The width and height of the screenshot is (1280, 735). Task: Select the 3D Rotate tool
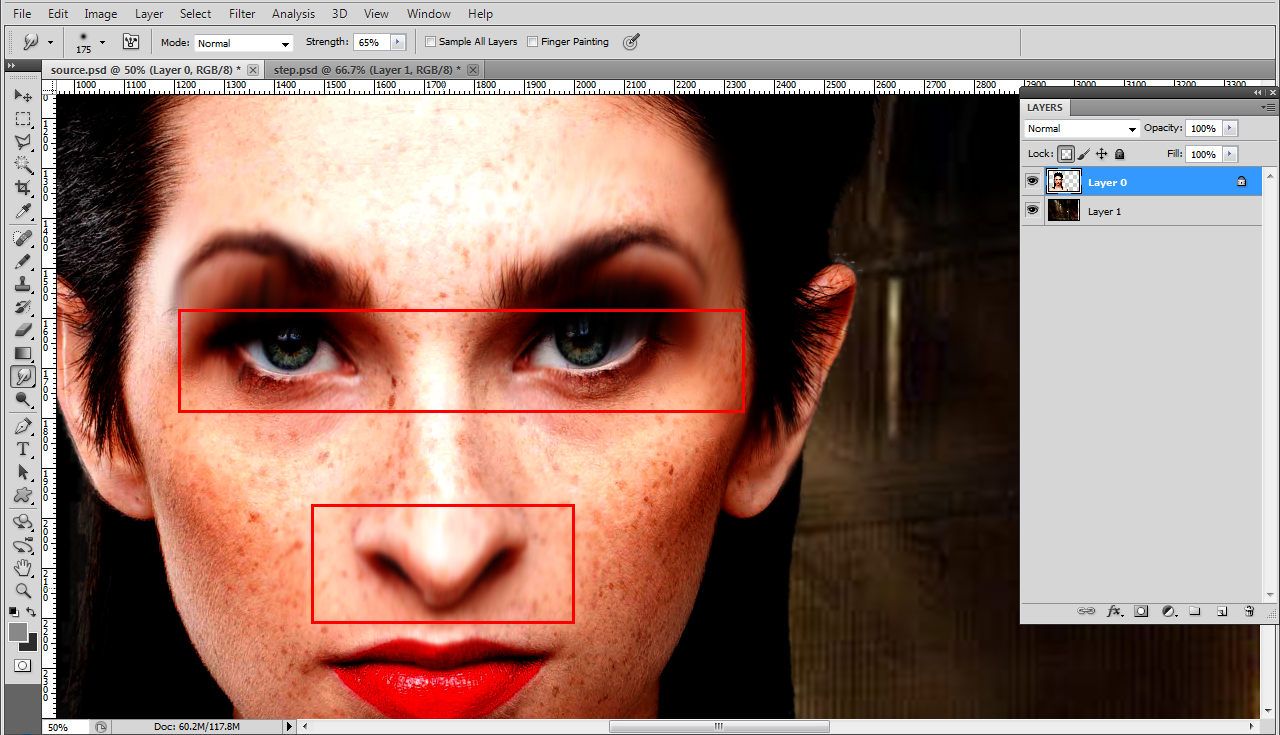coord(23,522)
